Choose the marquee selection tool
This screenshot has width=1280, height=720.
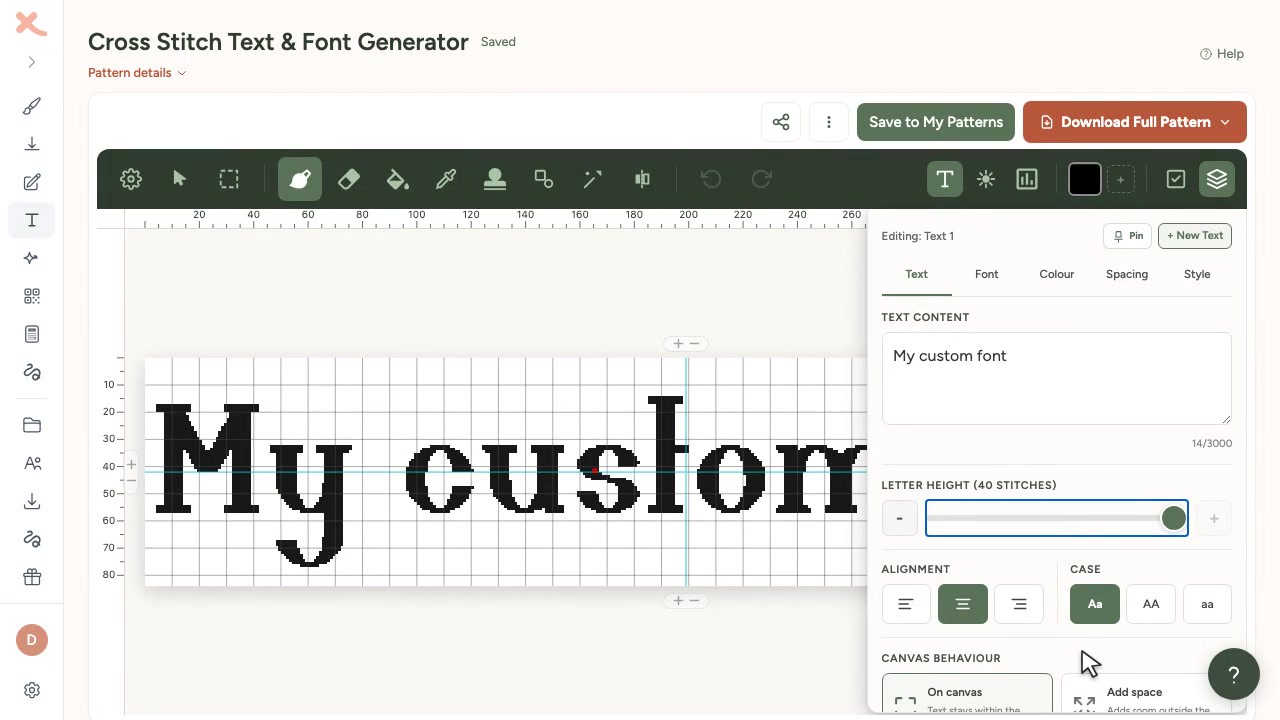coord(229,179)
